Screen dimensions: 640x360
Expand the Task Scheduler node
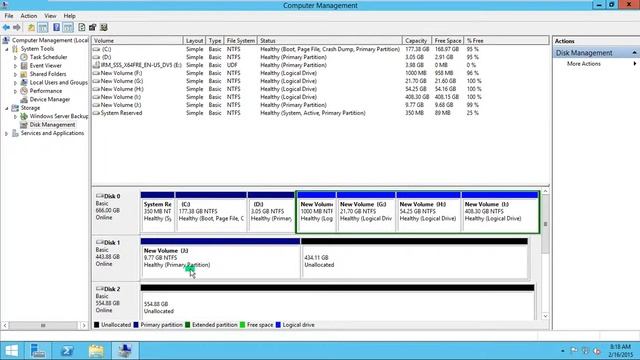[x=16, y=58]
